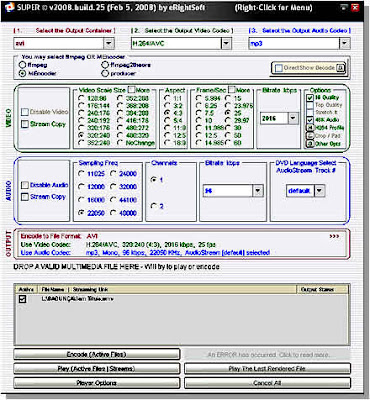
Task: Choose aspect ratio 4:3
Action: (167, 113)
